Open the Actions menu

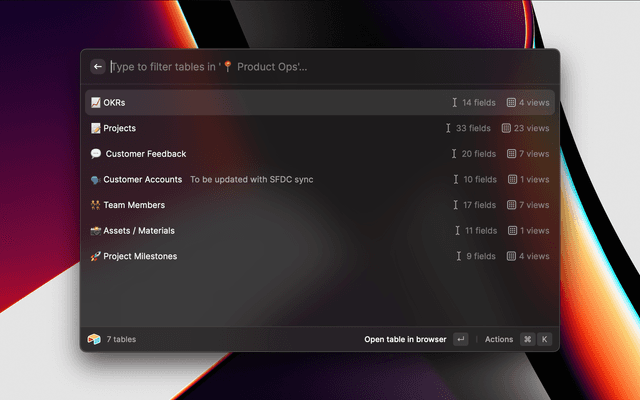coord(498,339)
